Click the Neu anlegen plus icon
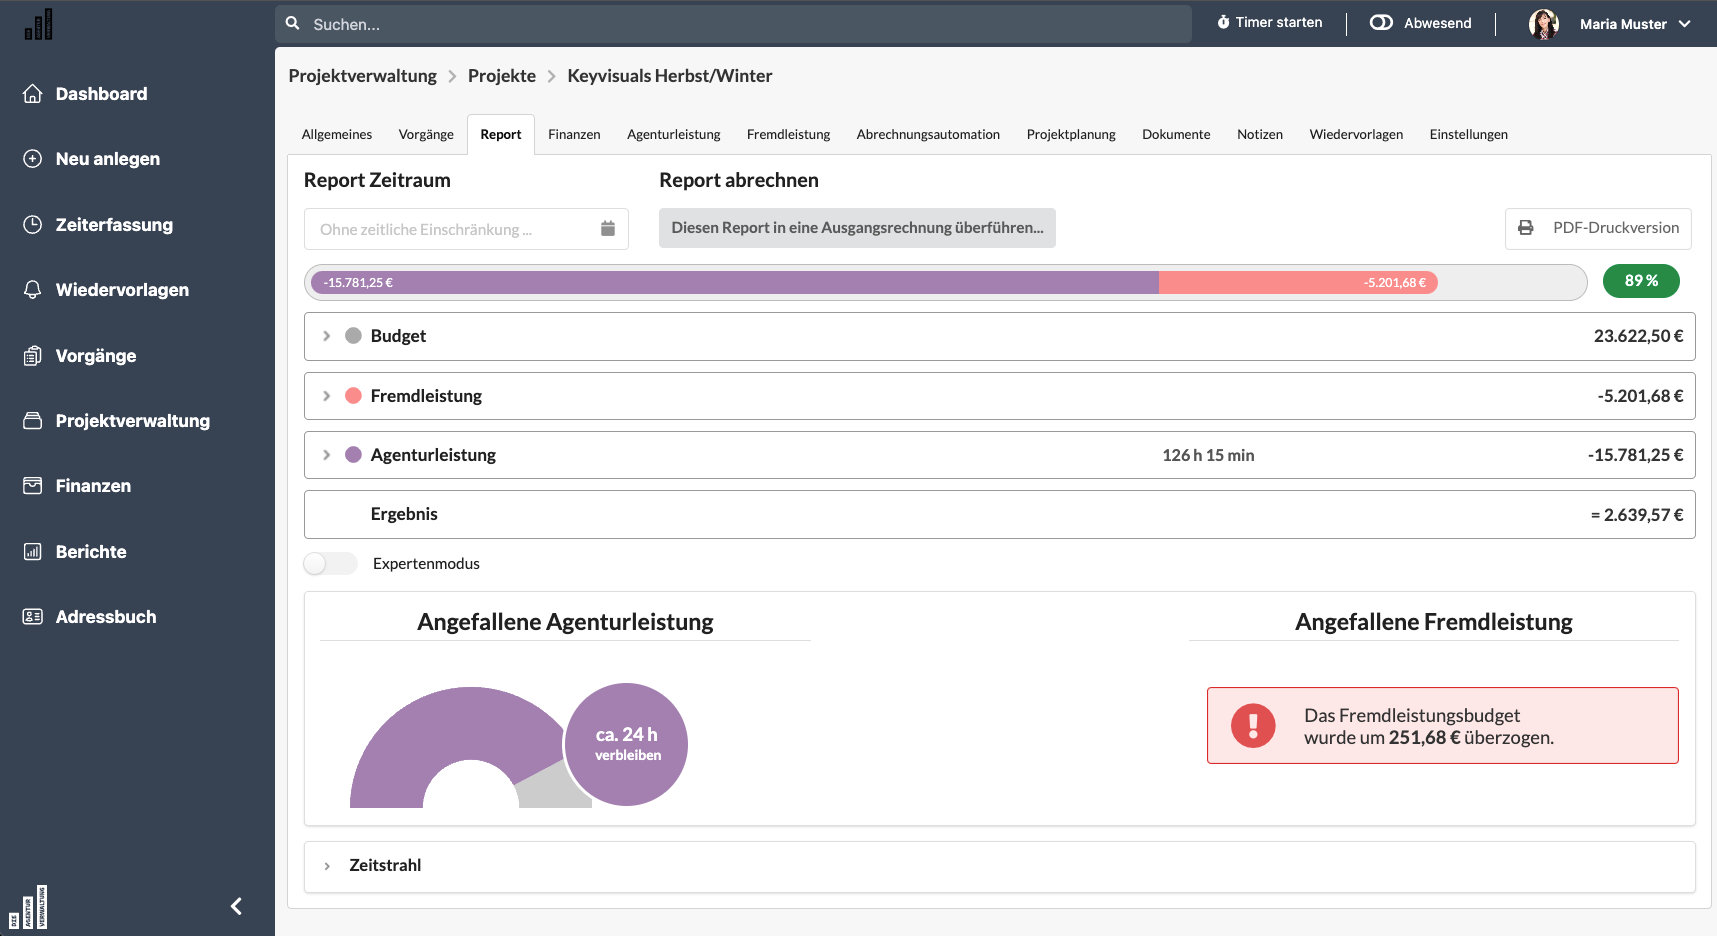This screenshot has width=1717, height=936. pyautogui.click(x=33, y=159)
